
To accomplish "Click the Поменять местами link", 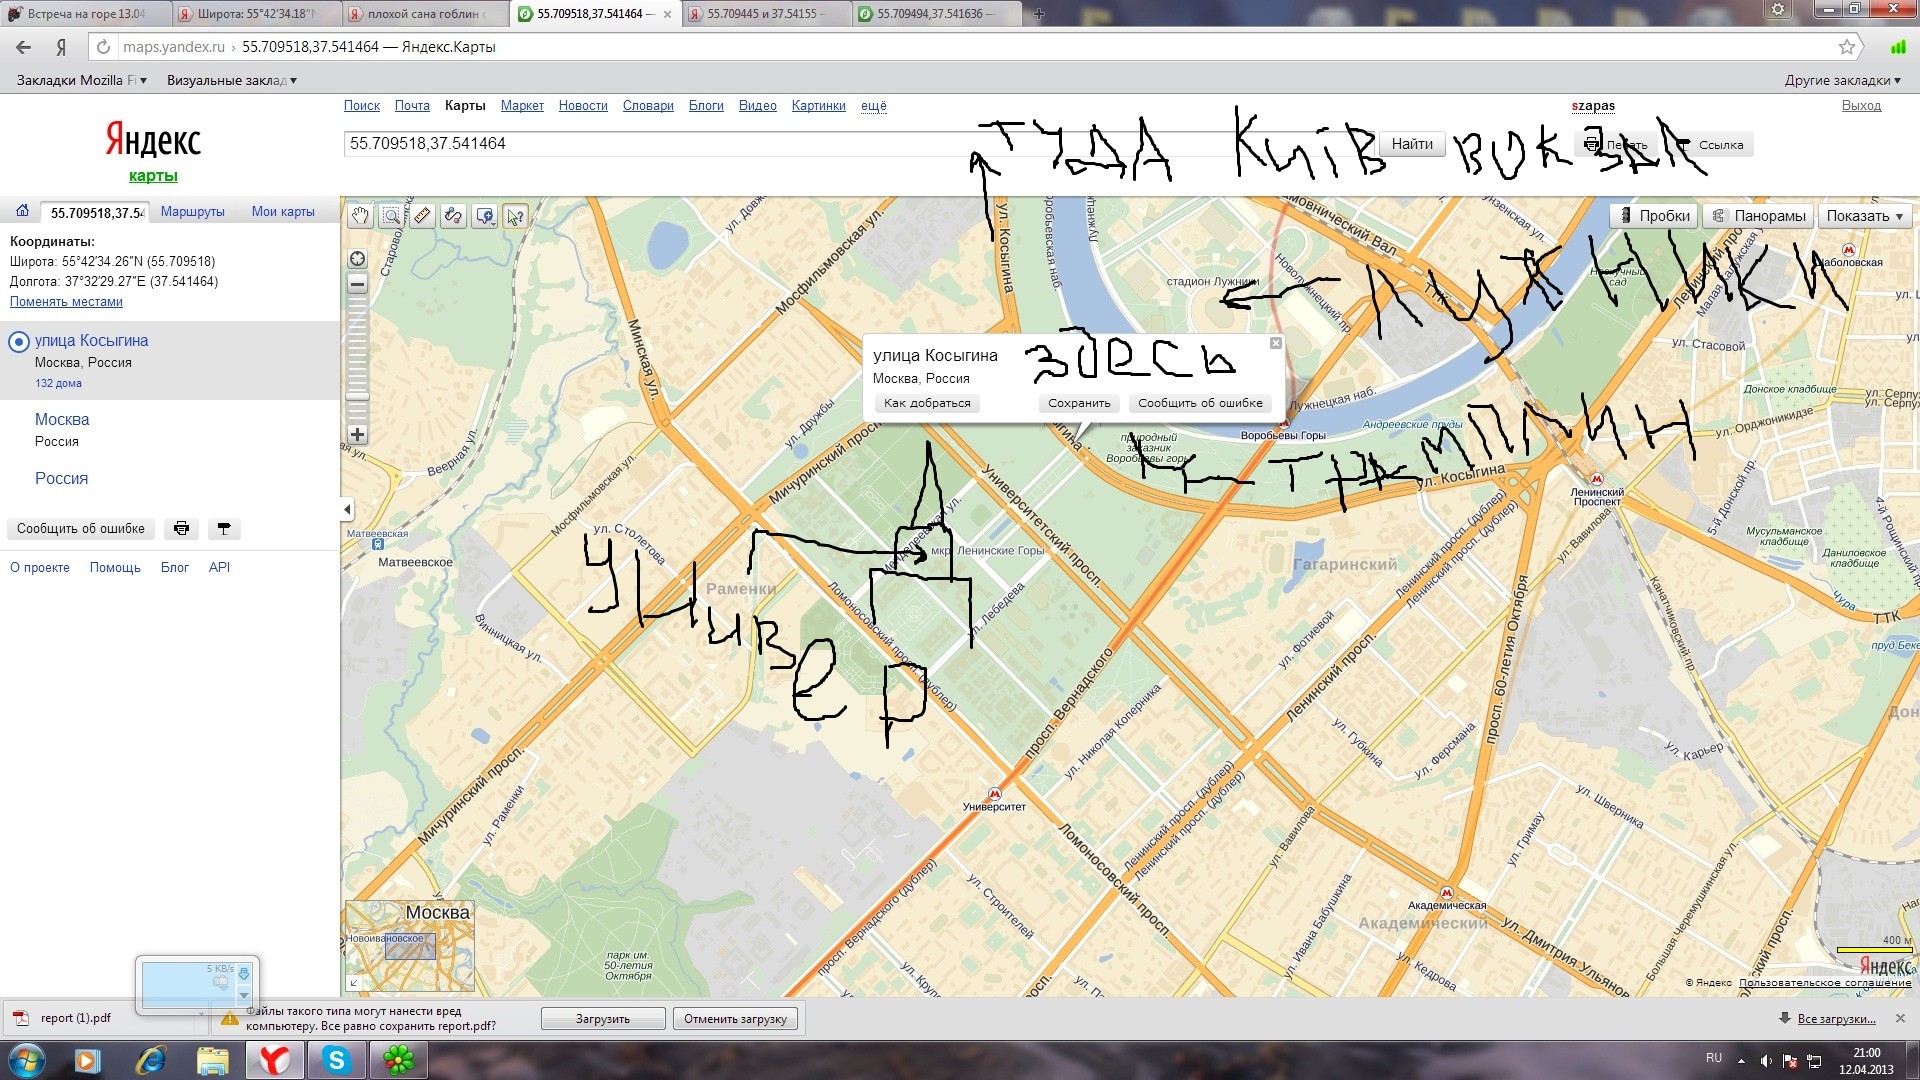I will point(66,302).
